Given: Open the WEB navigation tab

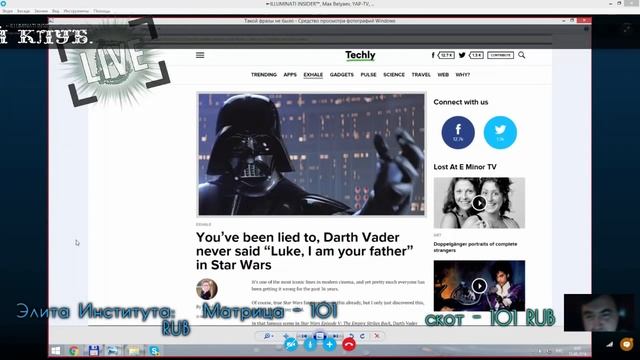Looking at the screenshot, I should tap(443, 75).
